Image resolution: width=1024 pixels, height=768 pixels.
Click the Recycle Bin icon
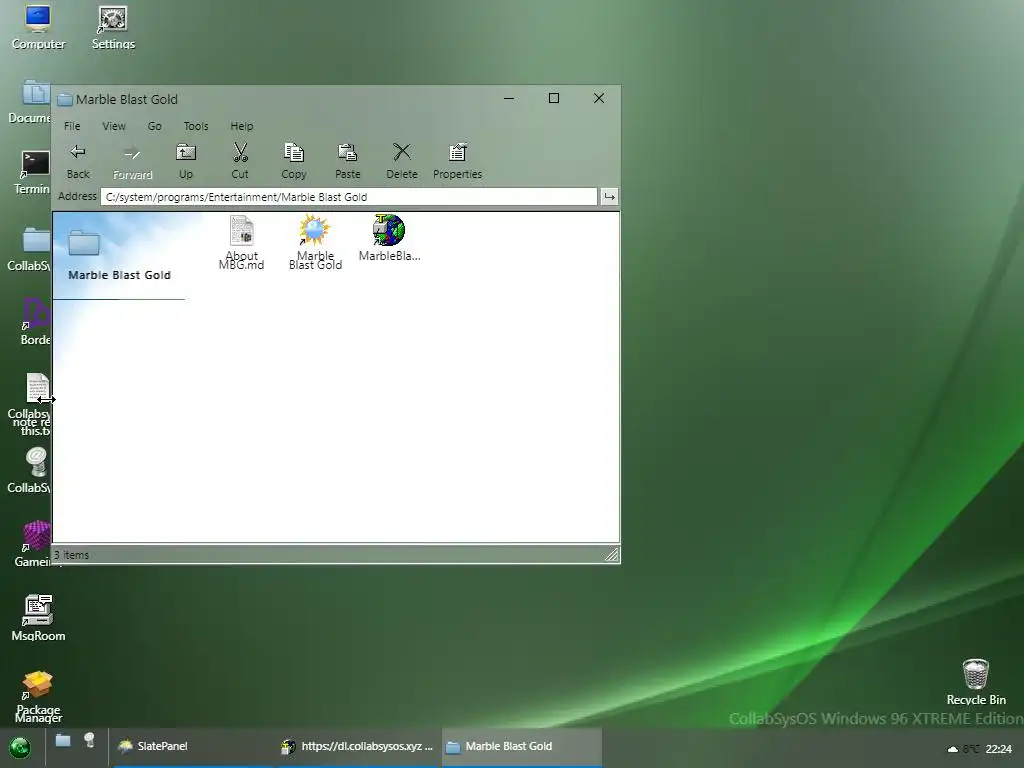pyautogui.click(x=976, y=682)
